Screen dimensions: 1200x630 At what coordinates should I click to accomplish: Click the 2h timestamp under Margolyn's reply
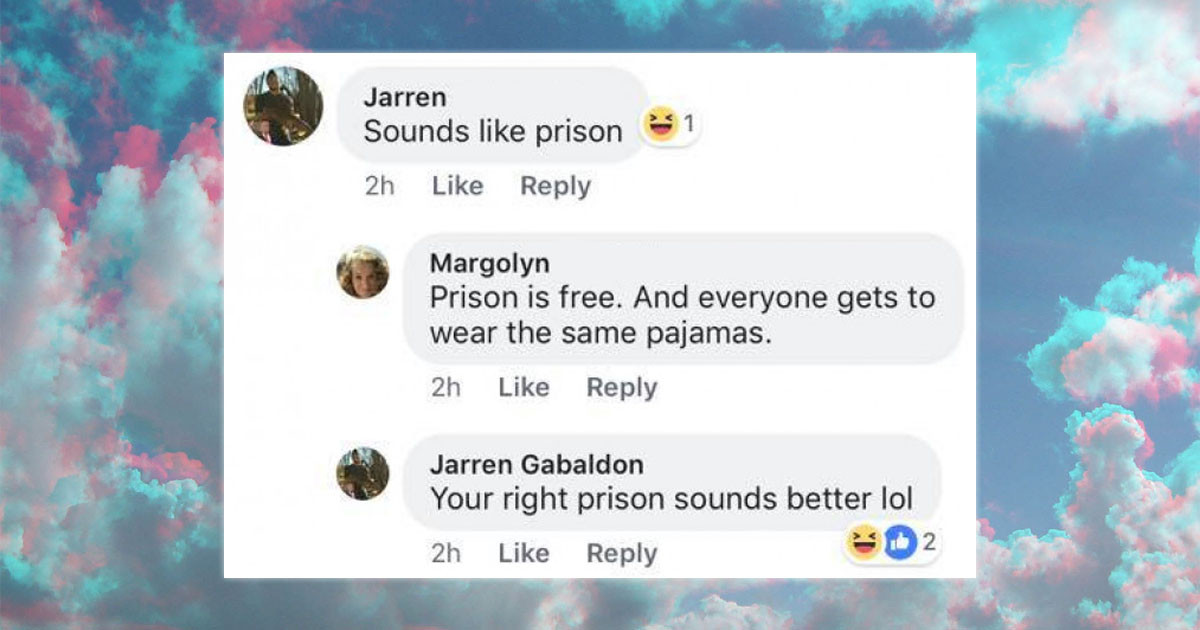click(446, 388)
